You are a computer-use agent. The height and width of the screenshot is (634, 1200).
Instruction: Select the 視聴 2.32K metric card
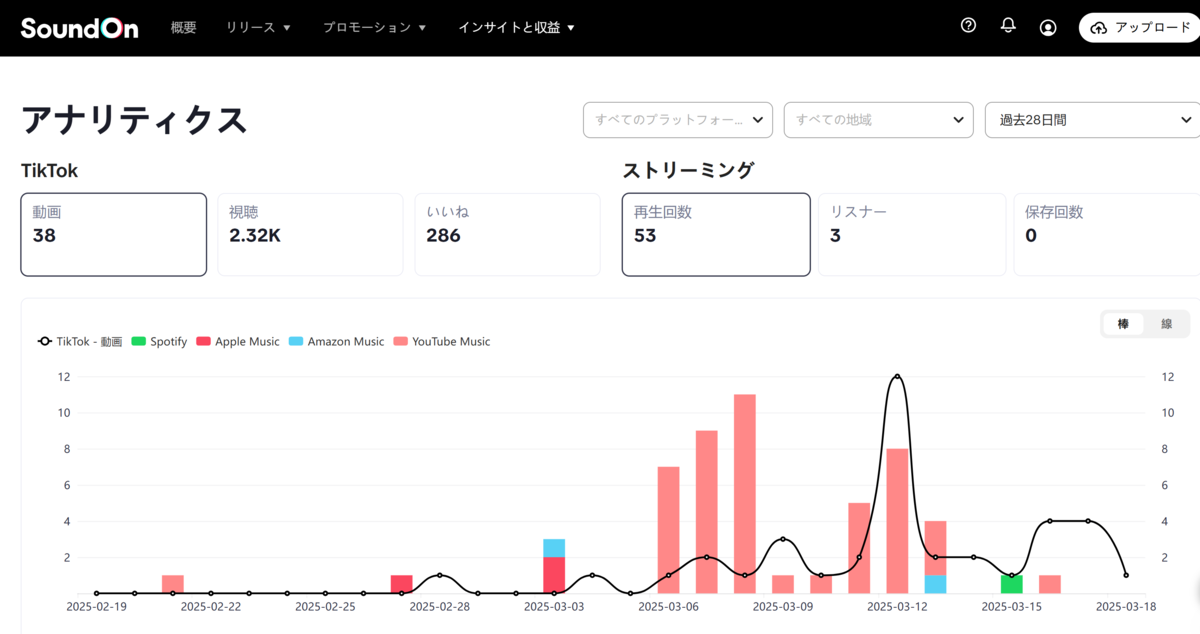point(310,235)
